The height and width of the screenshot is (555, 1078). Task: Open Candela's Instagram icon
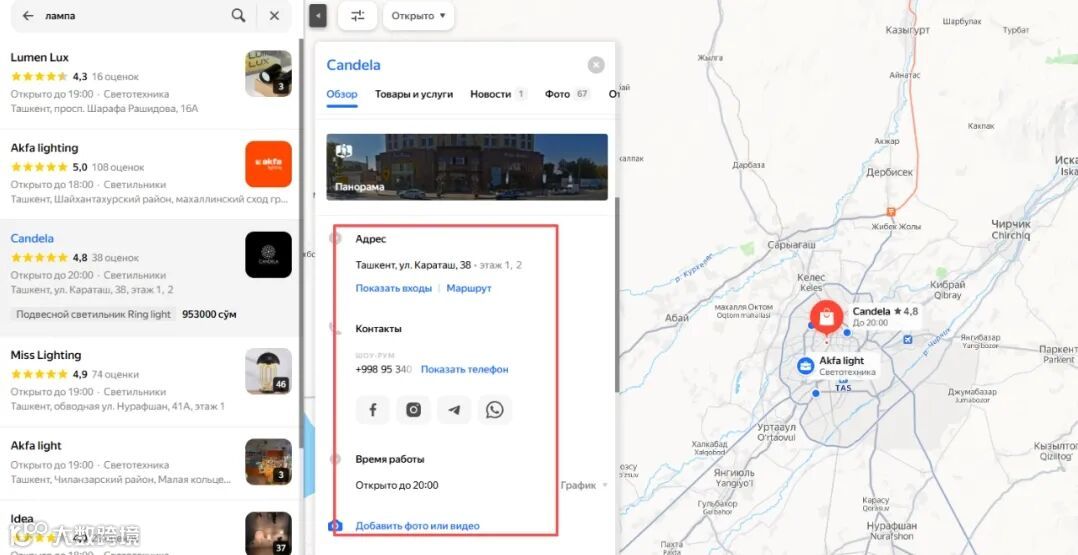tap(413, 410)
